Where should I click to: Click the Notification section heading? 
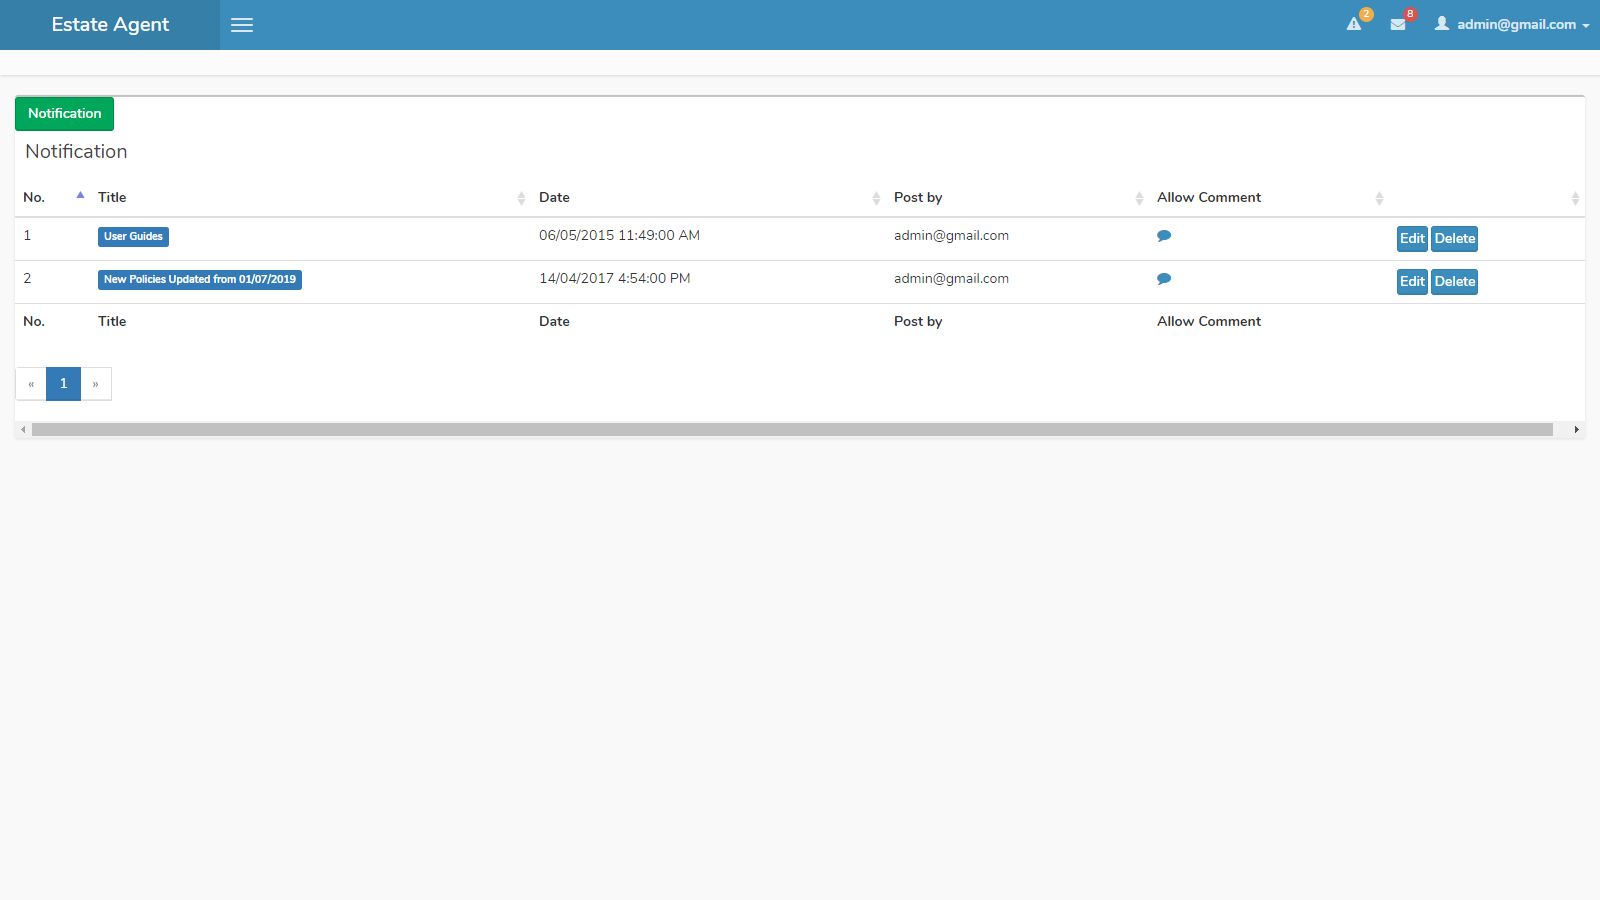pos(76,152)
